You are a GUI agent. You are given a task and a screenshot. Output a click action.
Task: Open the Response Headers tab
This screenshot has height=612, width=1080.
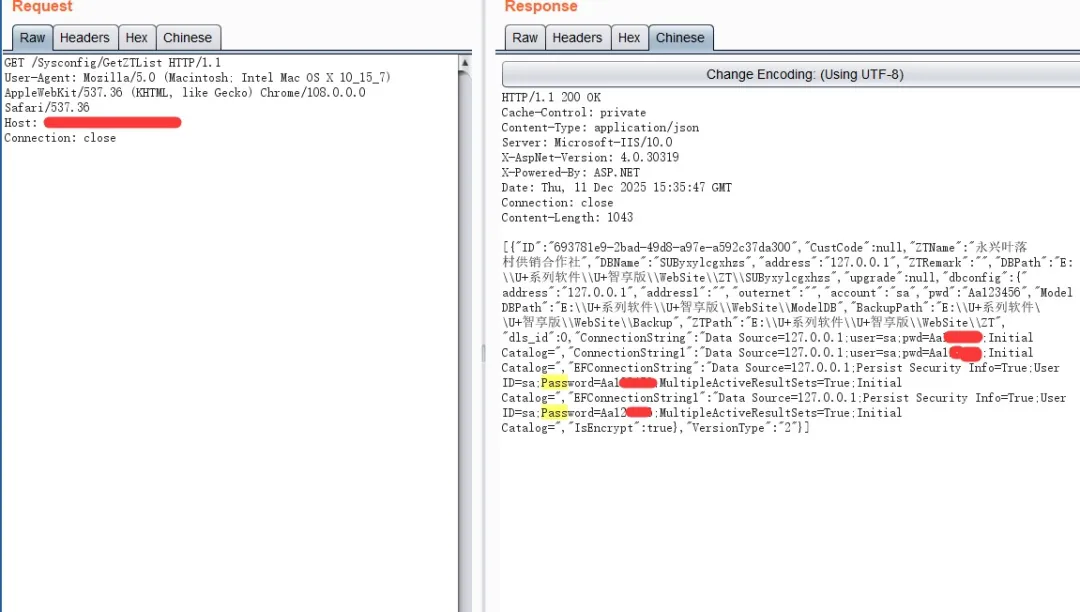click(577, 38)
